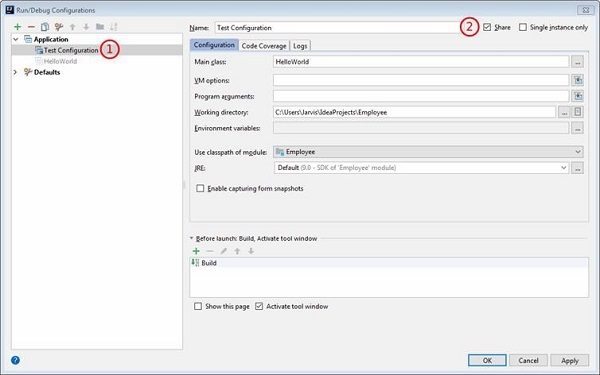
Task: Edit before launch task pencil icon
Action: pyautogui.click(x=223, y=251)
